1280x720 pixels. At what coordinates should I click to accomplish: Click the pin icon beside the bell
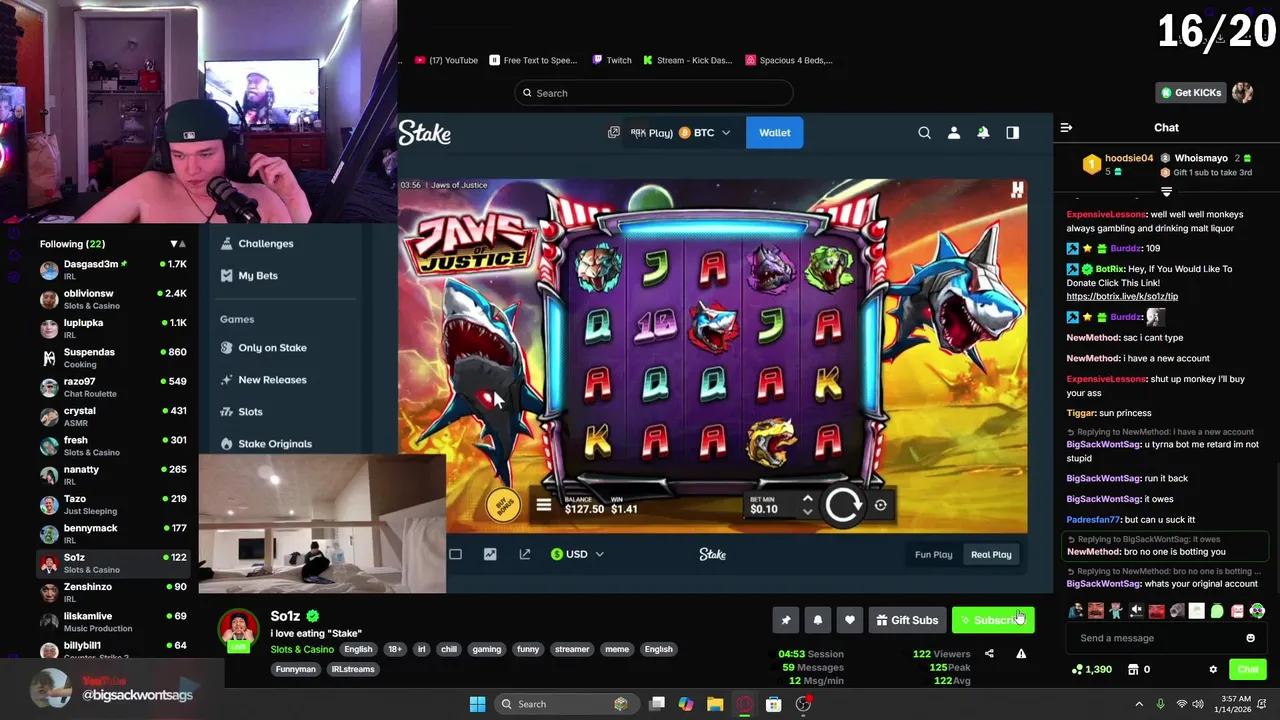786,620
